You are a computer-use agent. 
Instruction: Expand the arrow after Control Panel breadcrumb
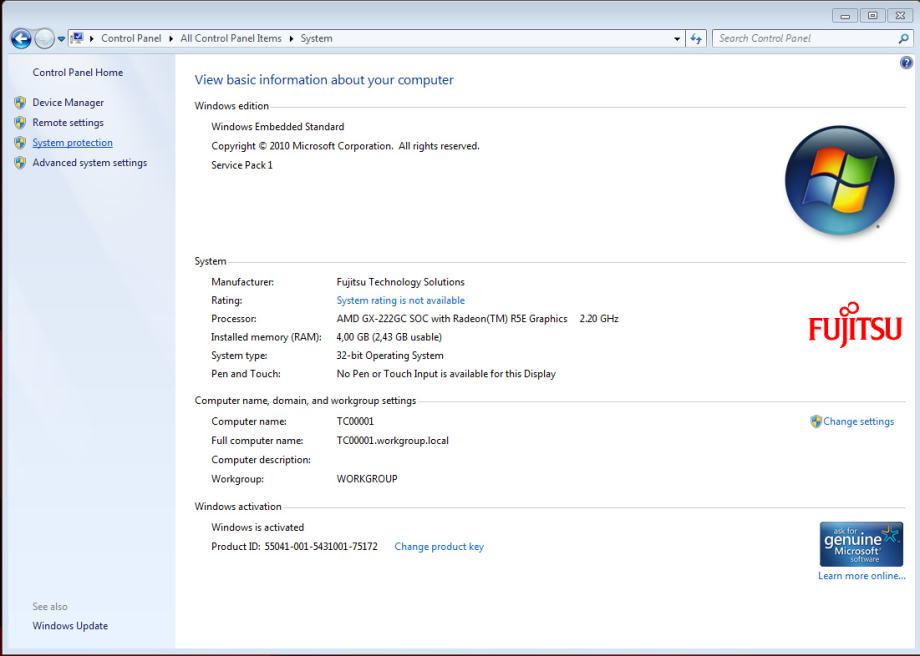tap(171, 39)
